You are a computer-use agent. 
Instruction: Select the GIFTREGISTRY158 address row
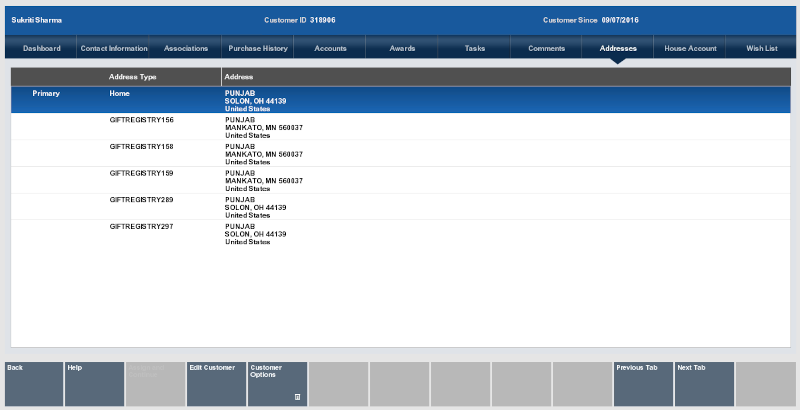coord(401,153)
